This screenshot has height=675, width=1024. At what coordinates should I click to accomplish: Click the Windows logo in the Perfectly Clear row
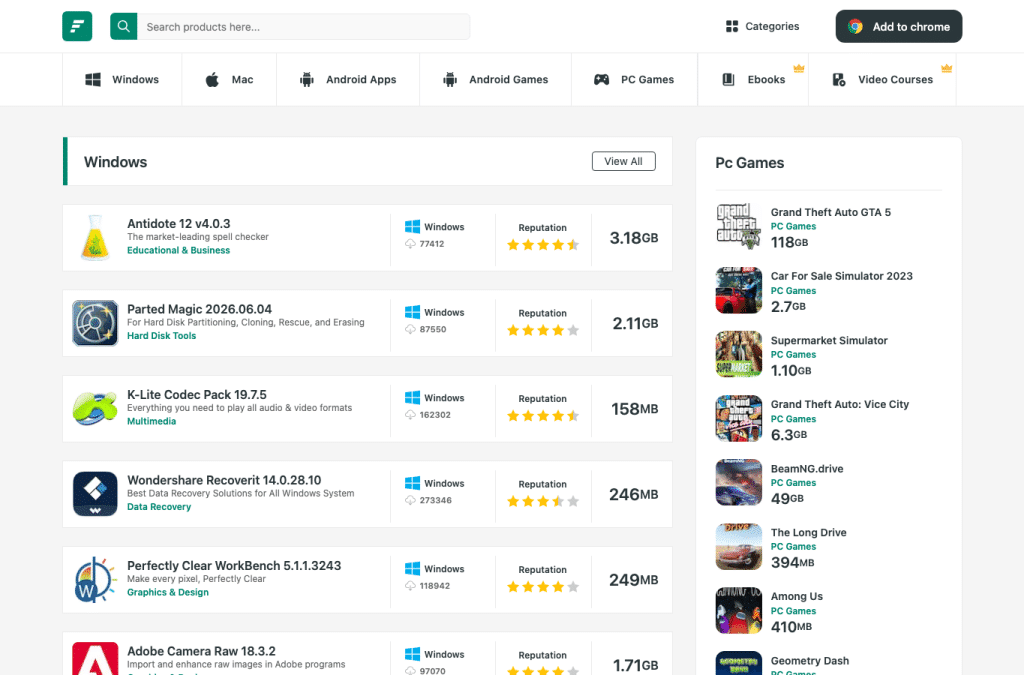[413, 569]
